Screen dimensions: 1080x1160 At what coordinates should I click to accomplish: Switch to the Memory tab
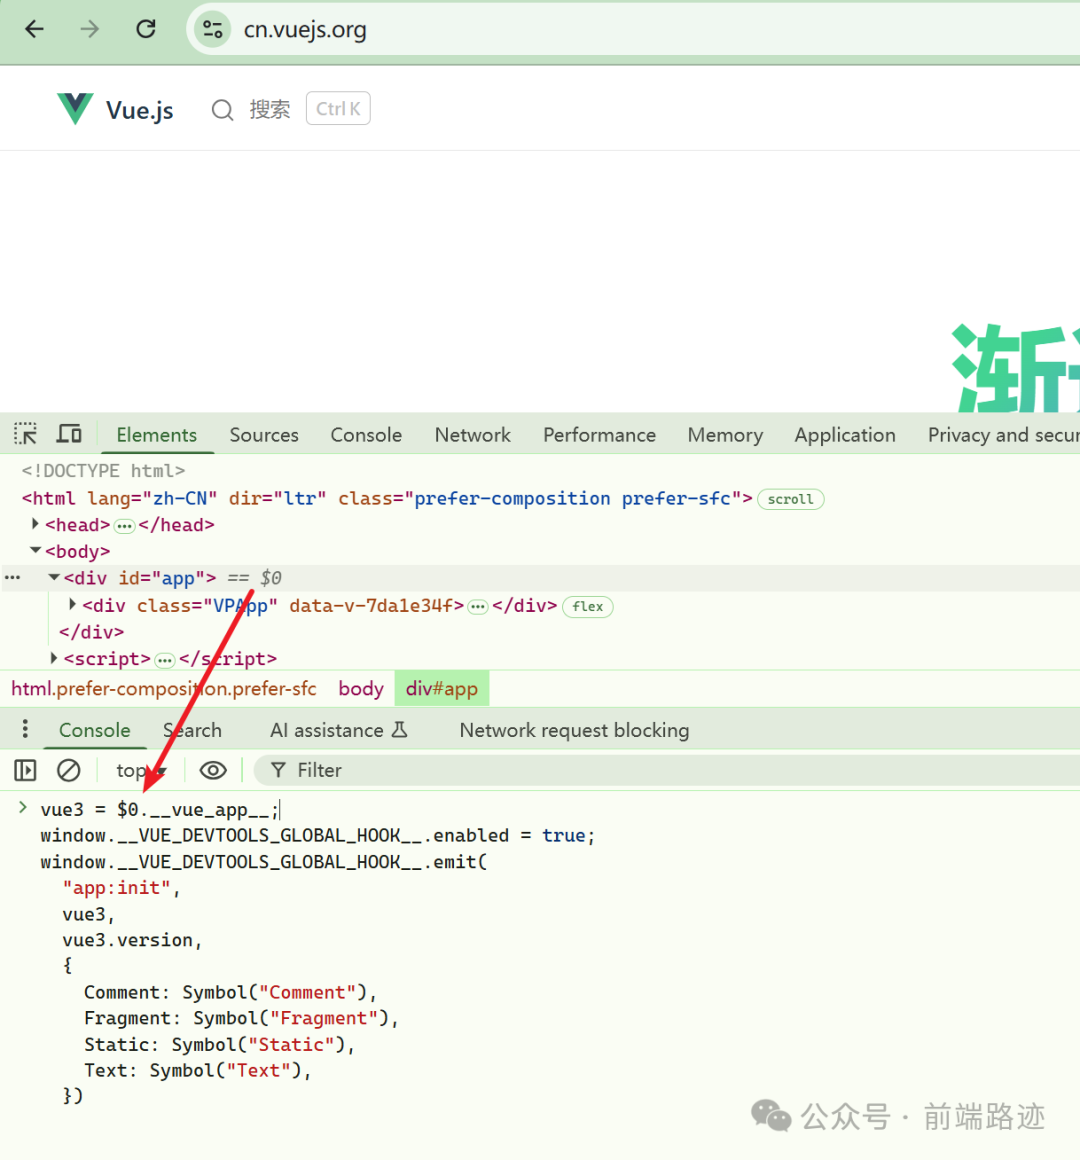(725, 435)
